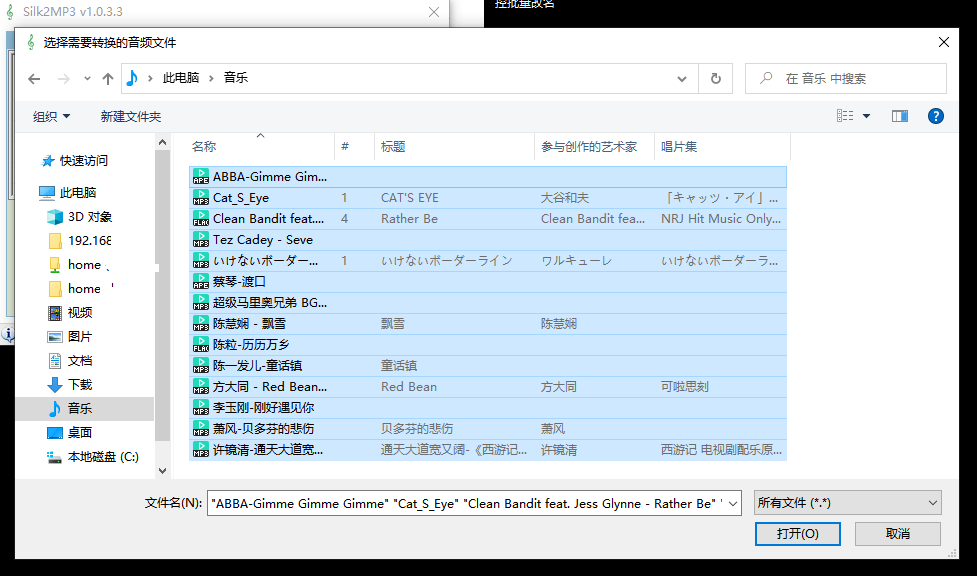The width and height of the screenshot is (977, 576).
Task: Click the 文件名(N) filename input field
Action: coord(467,504)
